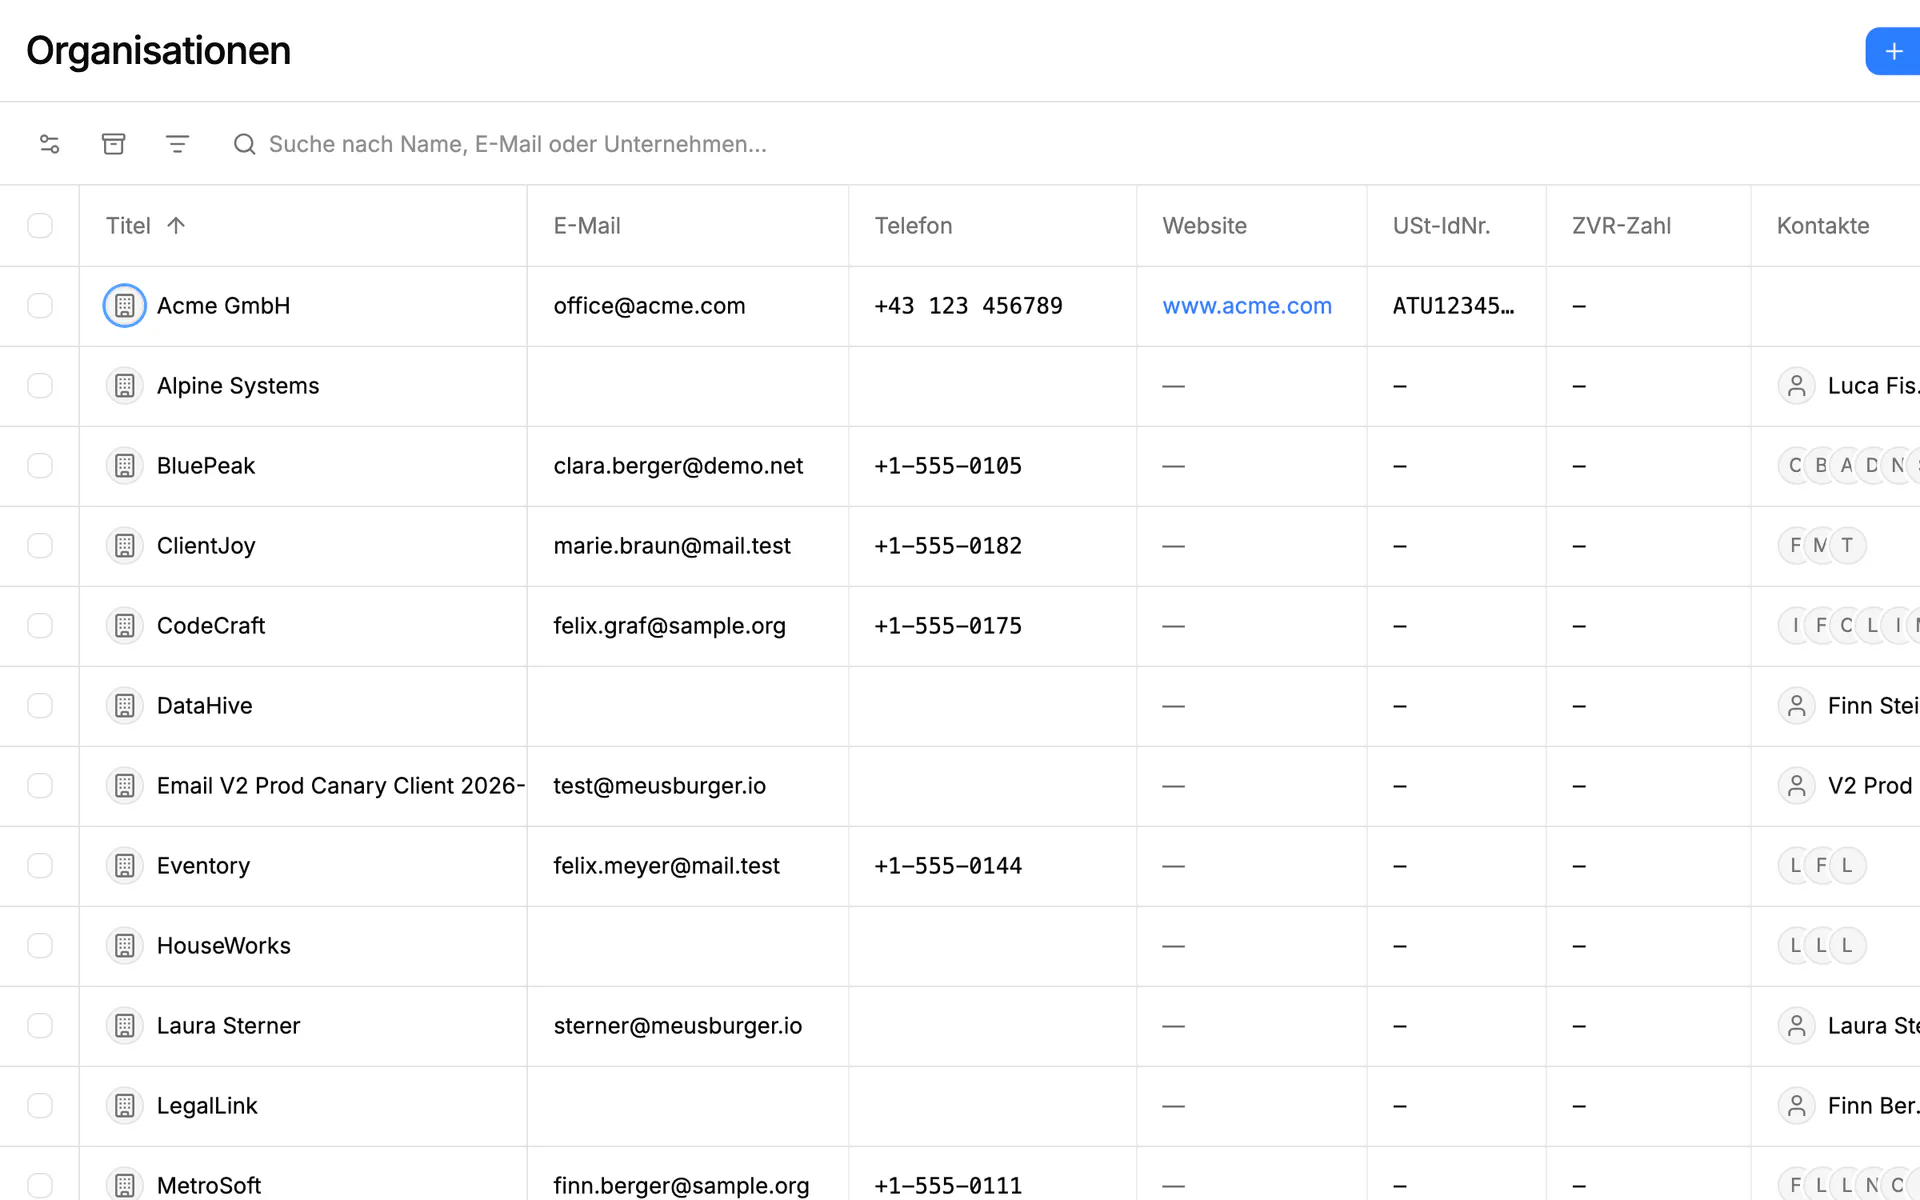Click the person icon next to Luca Fis.
Viewport: 1920px width, 1200px height.
(1797, 386)
